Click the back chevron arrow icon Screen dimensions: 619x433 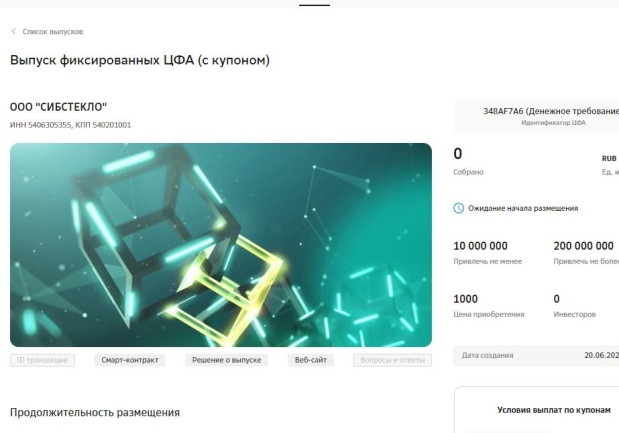tap(13, 31)
